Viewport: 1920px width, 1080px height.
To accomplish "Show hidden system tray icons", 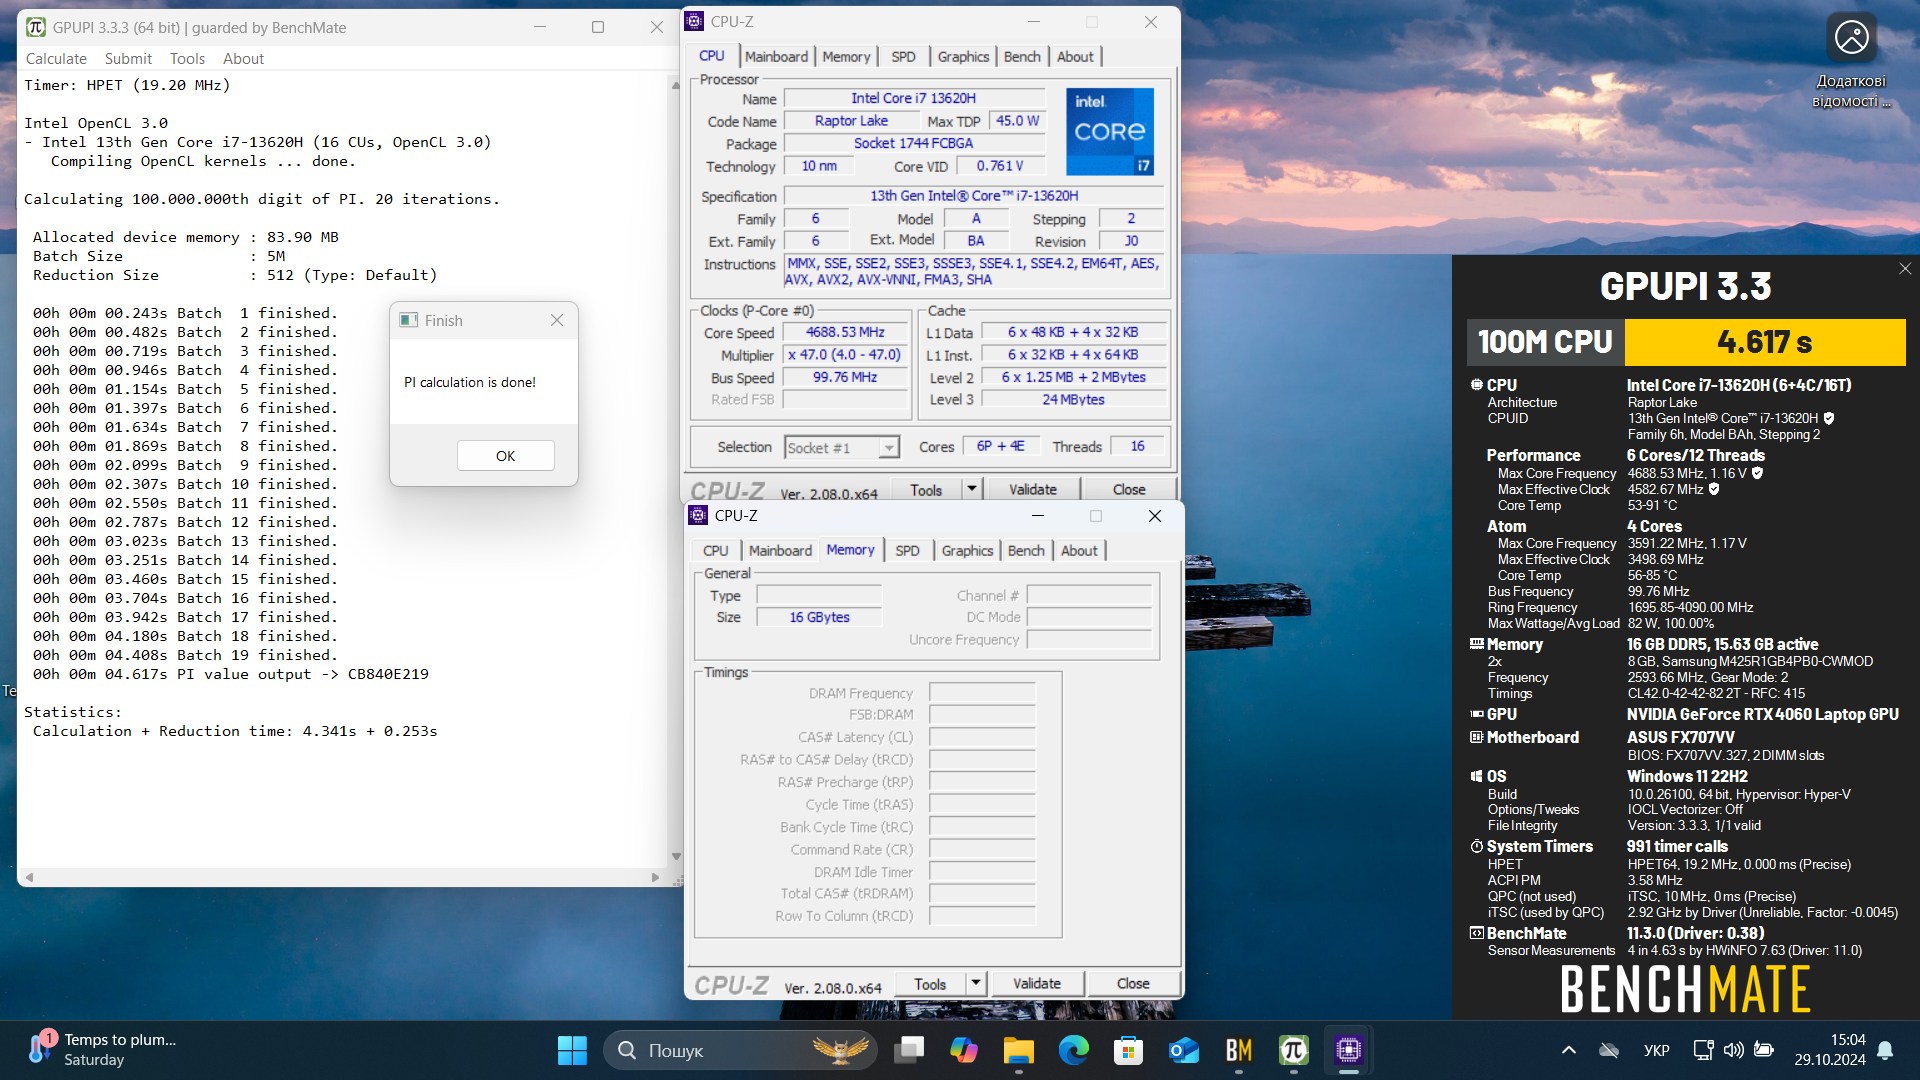I will click(x=1568, y=1050).
